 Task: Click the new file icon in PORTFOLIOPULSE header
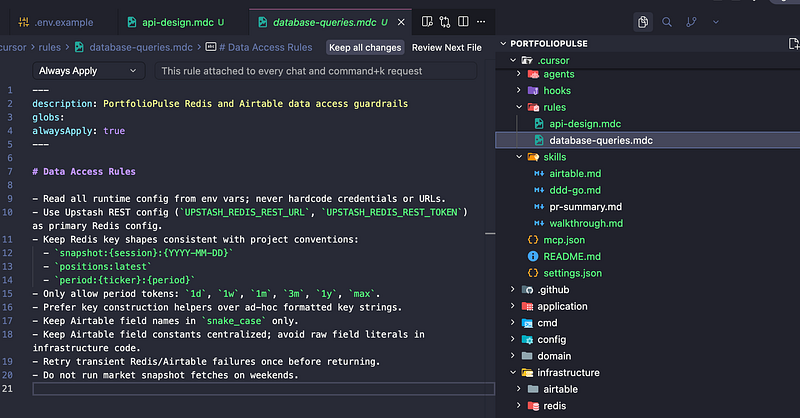[x=794, y=43]
